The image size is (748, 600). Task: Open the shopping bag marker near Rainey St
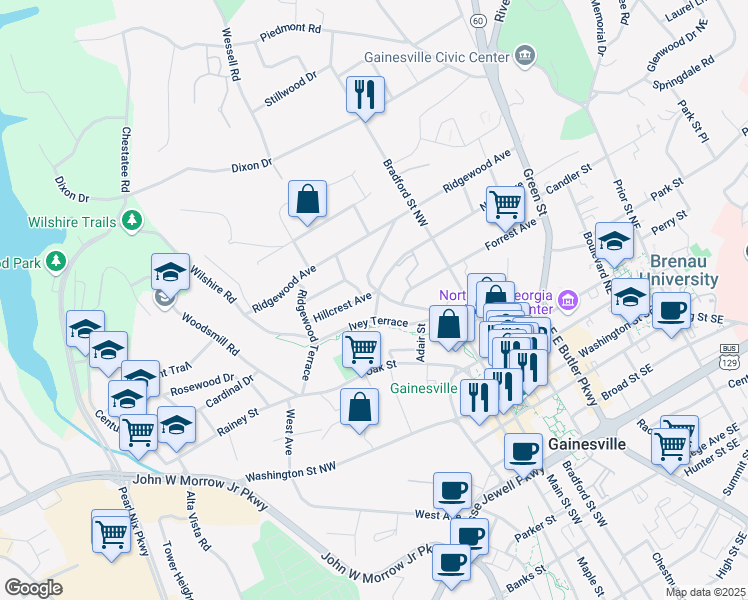click(359, 407)
